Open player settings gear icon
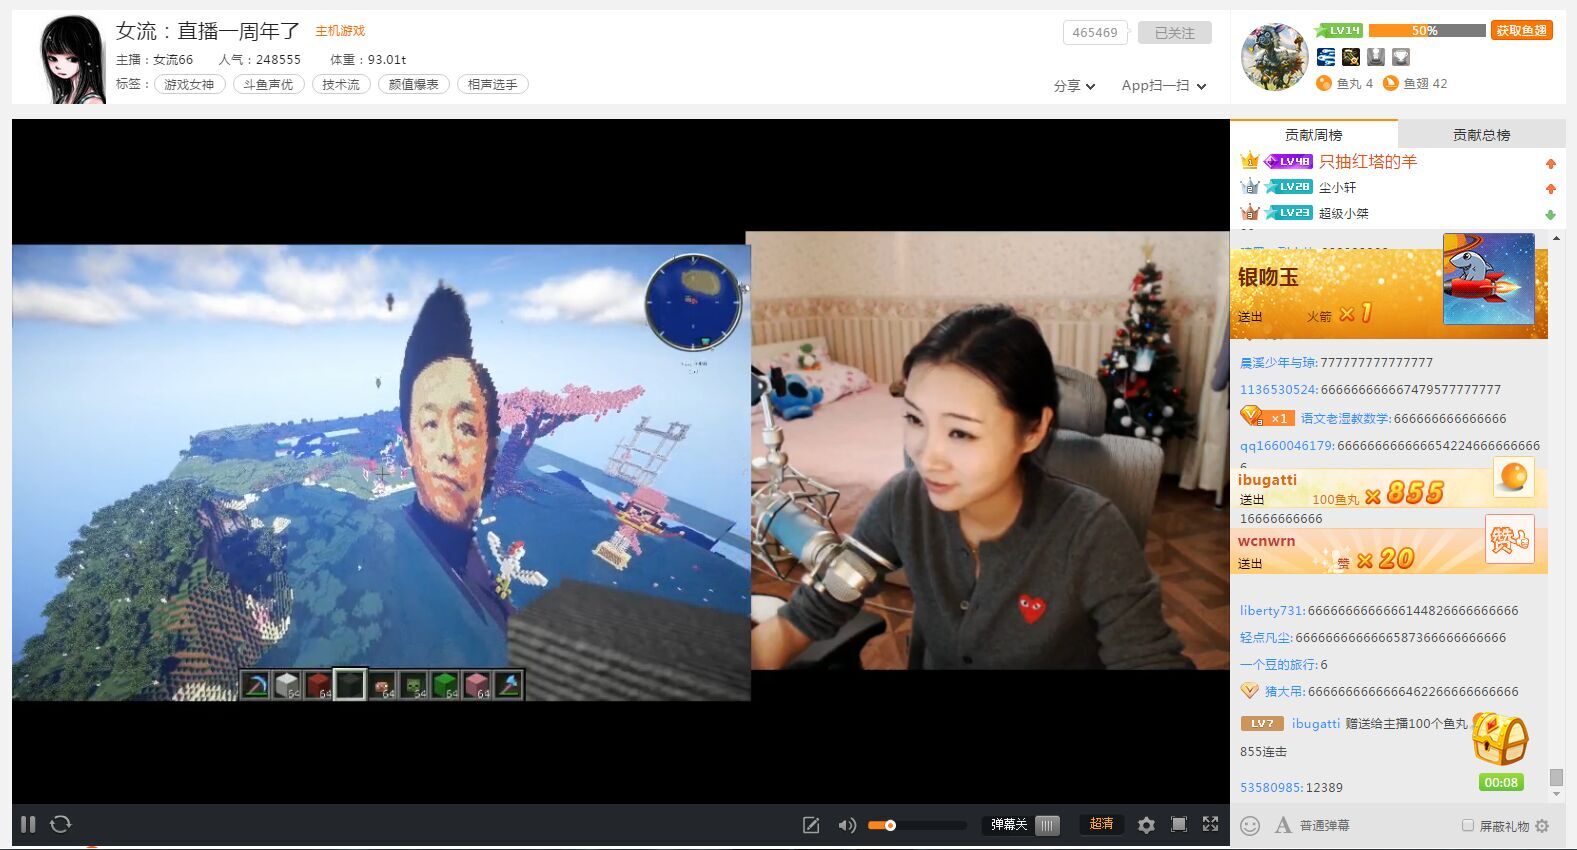Viewport: 1577px width, 850px height. tap(1146, 825)
